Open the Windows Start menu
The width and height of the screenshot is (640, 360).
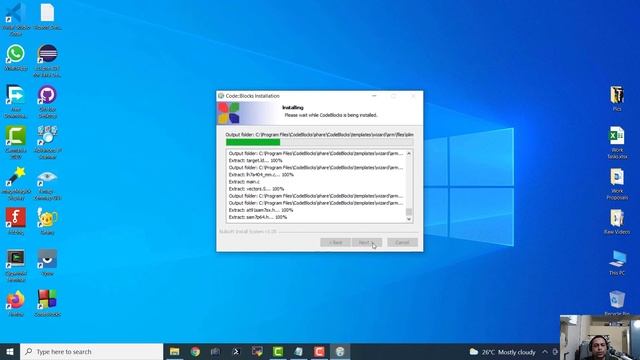pos(10,351)
